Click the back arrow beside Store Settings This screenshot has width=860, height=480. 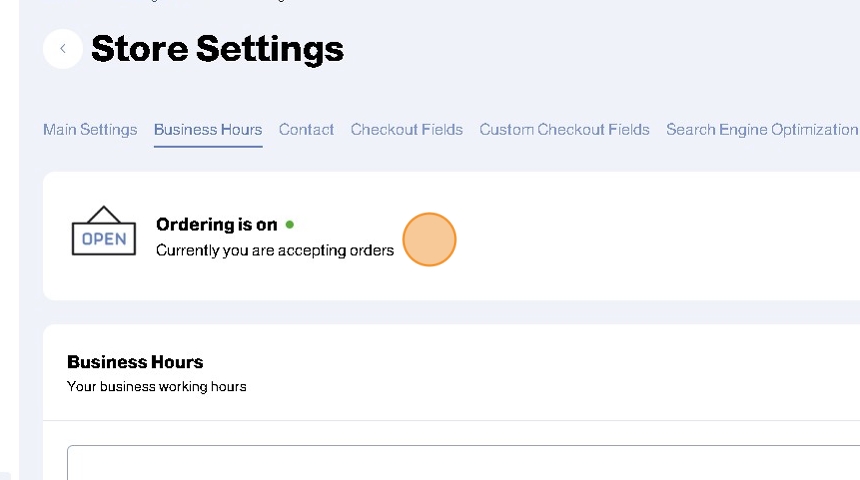click(63, 49)
